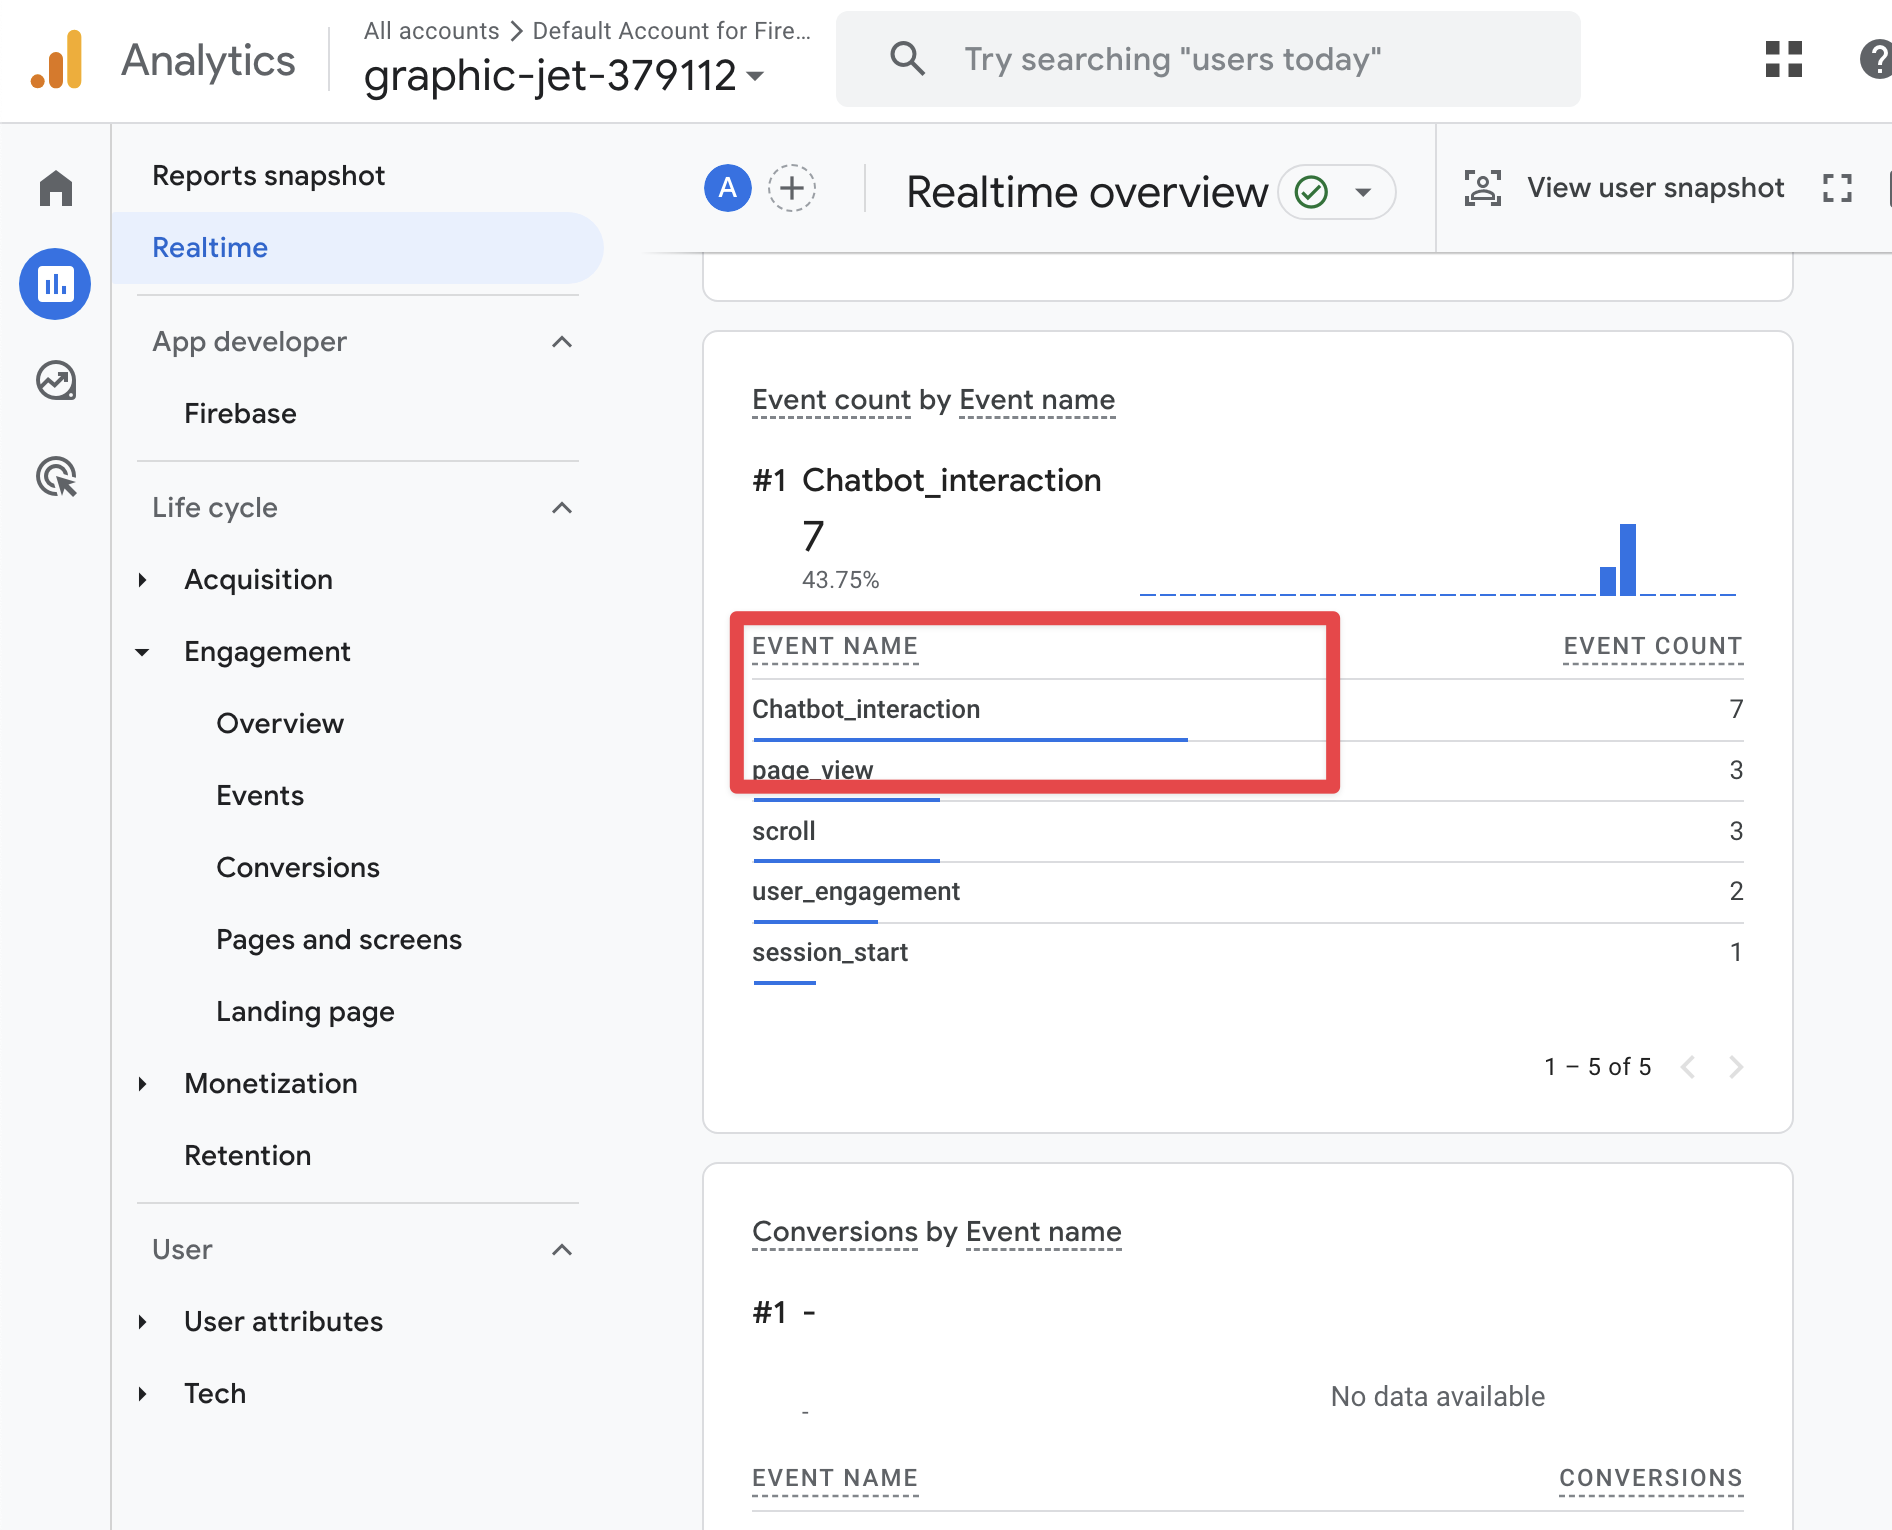This screenshot has height=1530, width=1892.
Task: Click the CONVERSIONS column header
Action: tap(1651, 1479)
